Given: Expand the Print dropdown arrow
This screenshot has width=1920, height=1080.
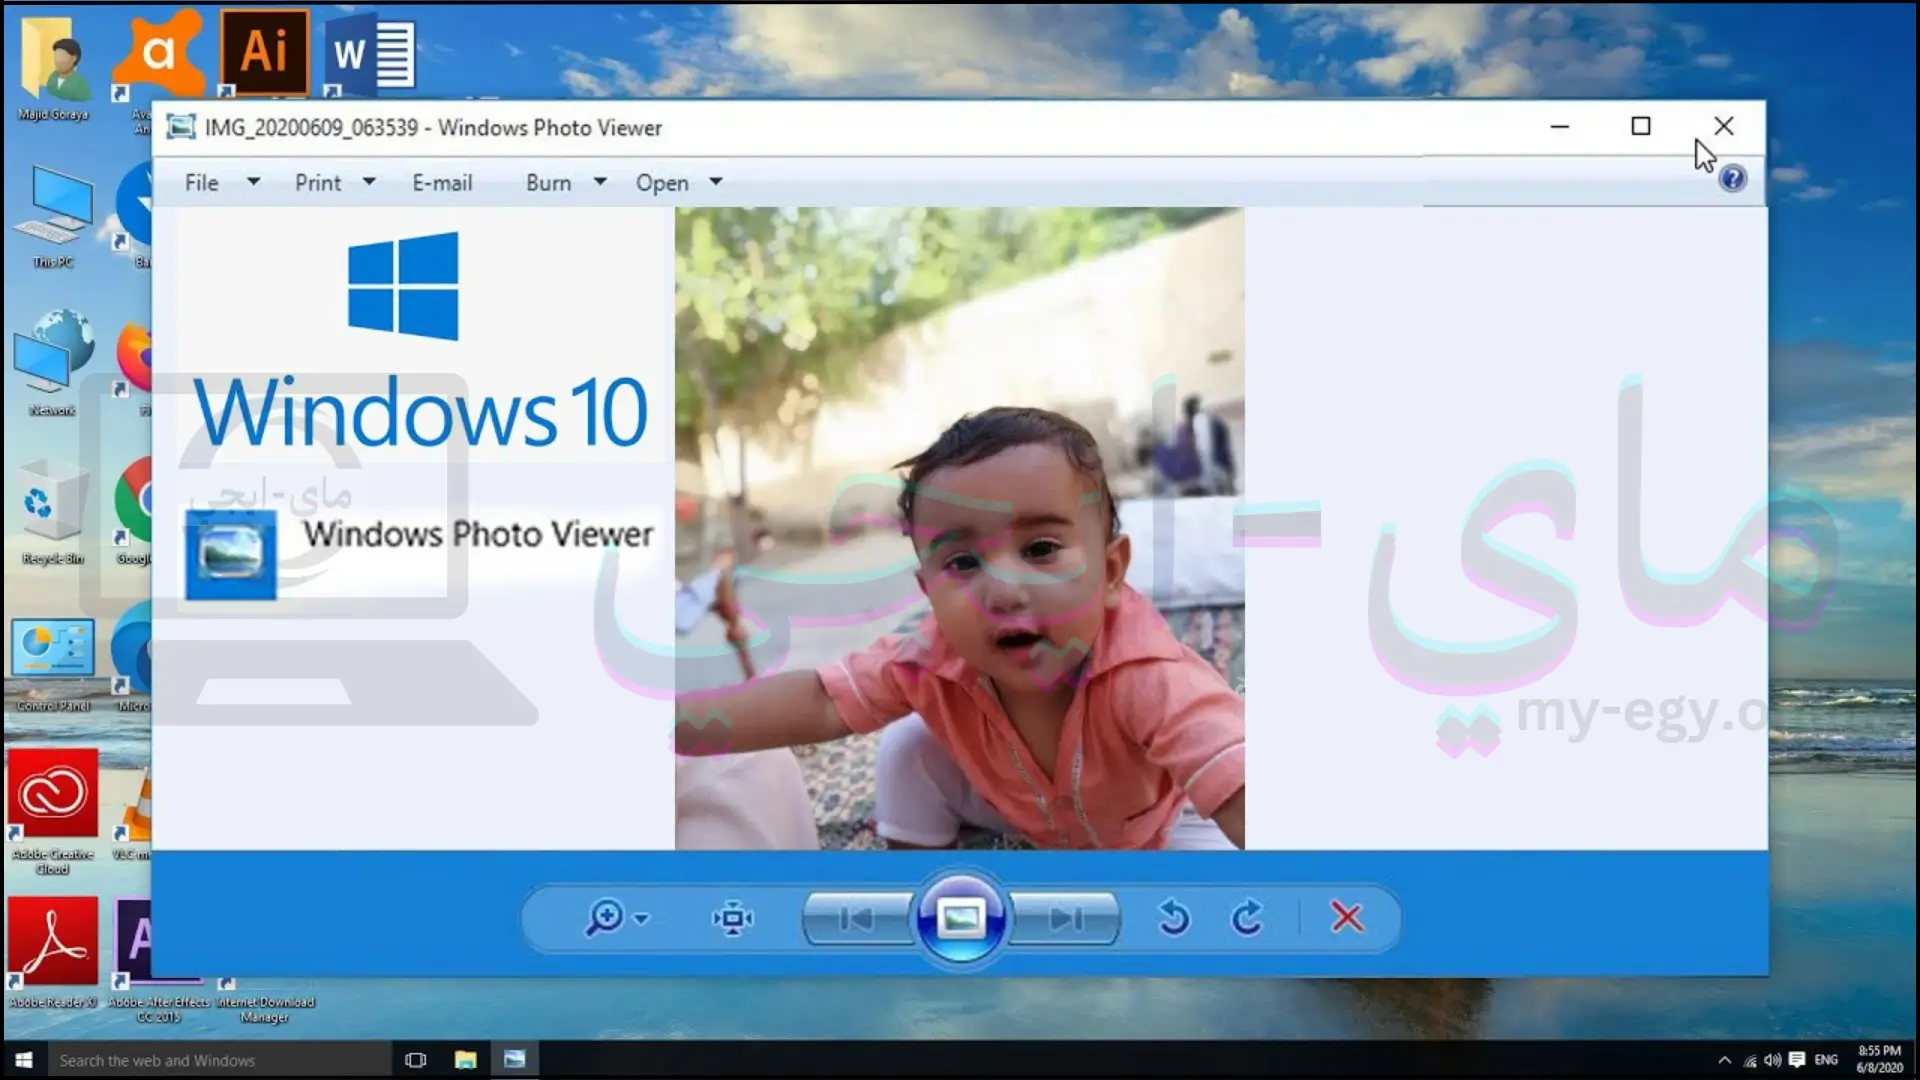Looking at the screenshot, I should 369,182.
